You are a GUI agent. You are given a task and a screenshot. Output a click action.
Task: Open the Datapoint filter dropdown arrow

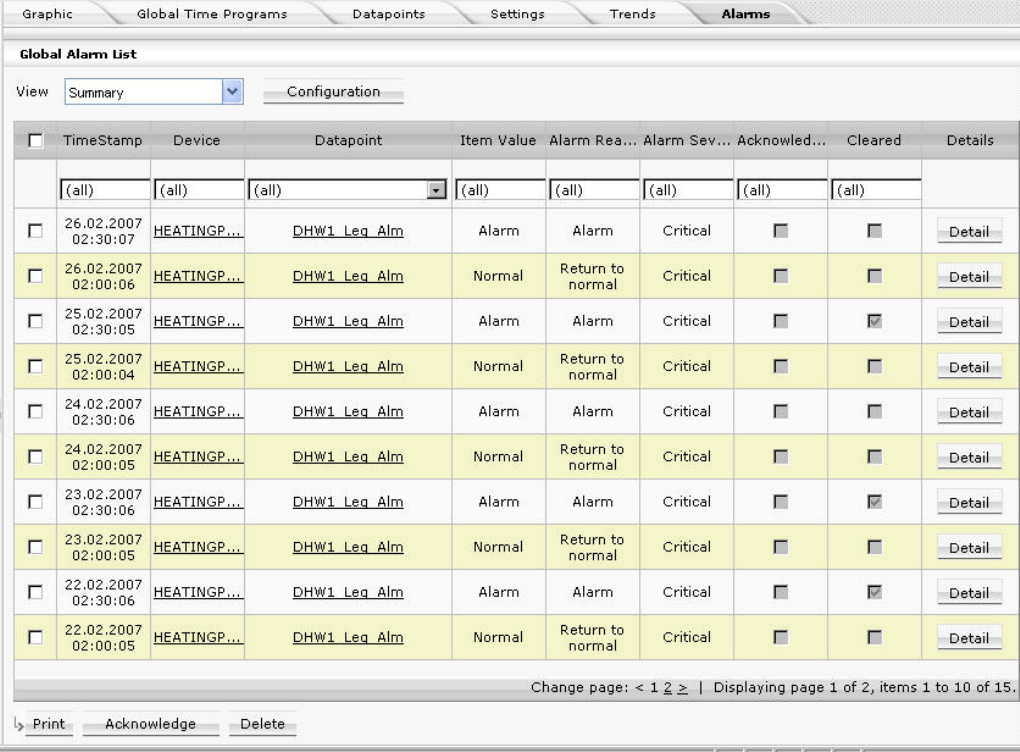434,190
